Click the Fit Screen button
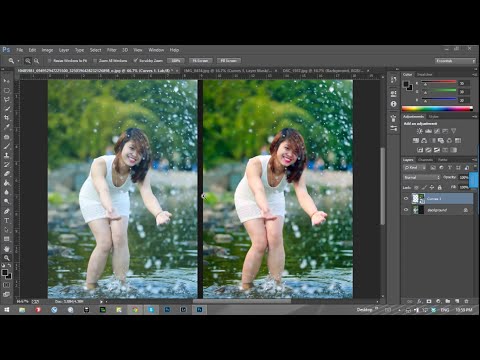 [x=200, y=61]
